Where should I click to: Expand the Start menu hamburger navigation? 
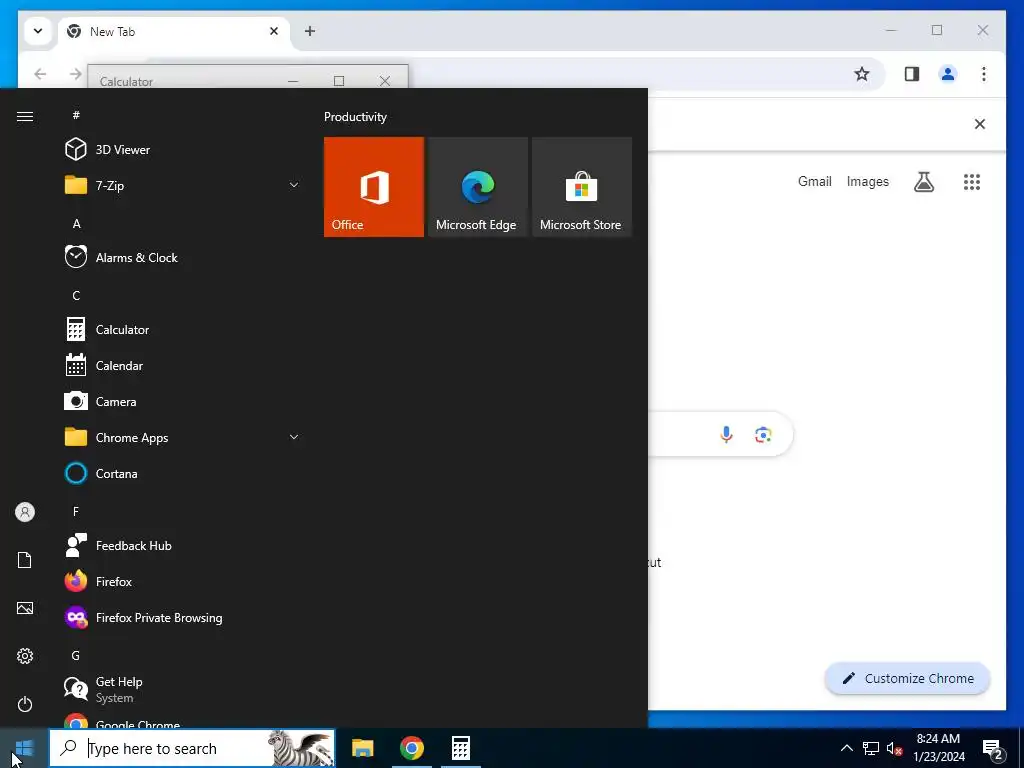pos(25,116)
